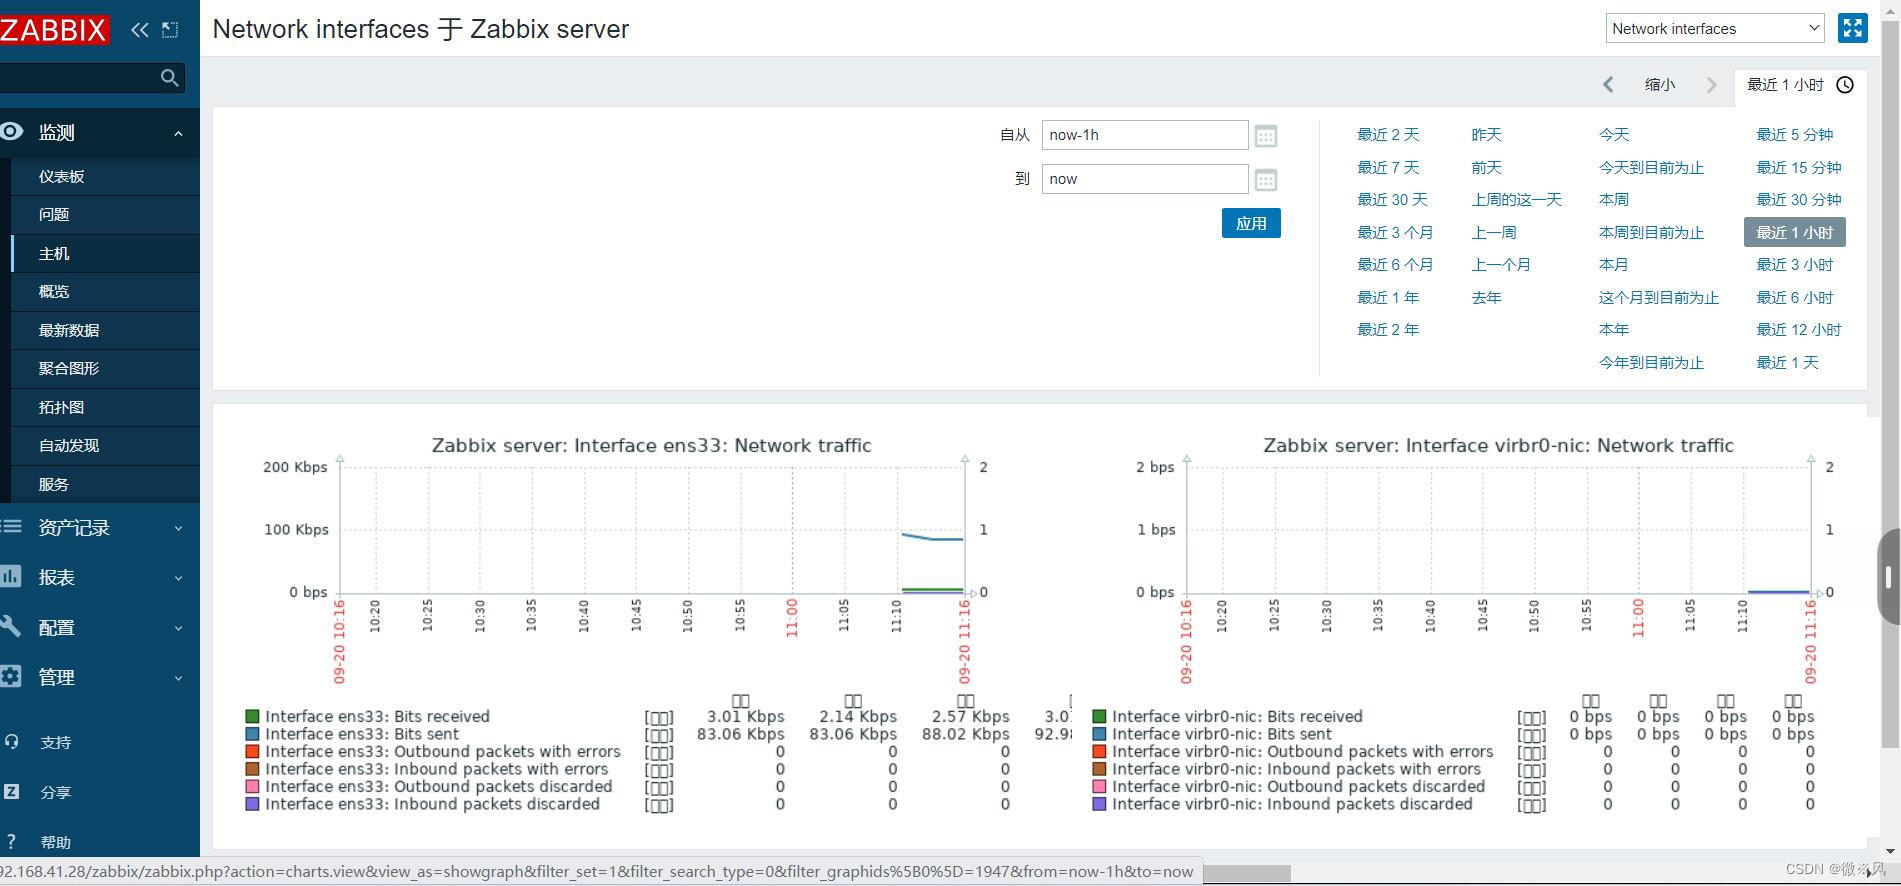
Task: Click green swatch for ens33 Bits received
Action: pyautogui.click(x=252, y=716)
